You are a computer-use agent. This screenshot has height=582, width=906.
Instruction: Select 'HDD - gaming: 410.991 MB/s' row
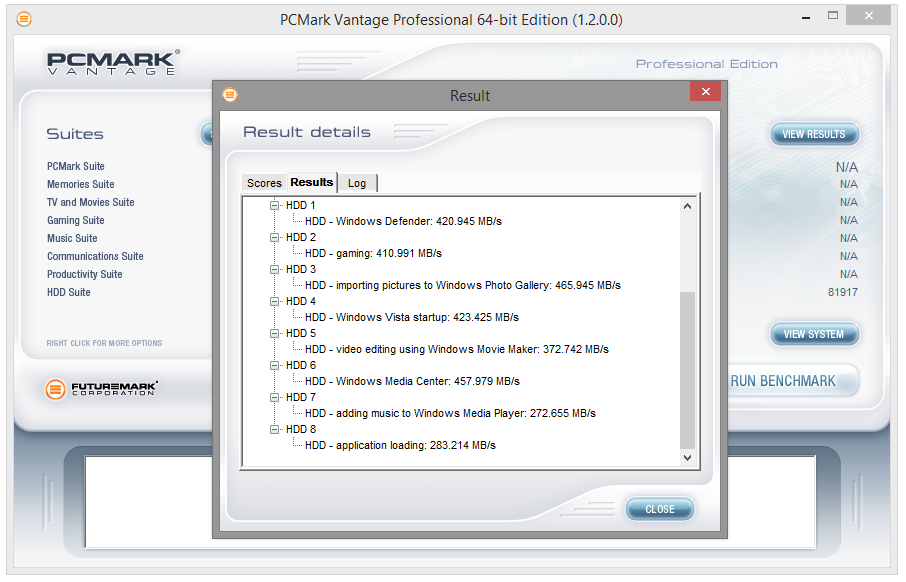tap(373, 253)
